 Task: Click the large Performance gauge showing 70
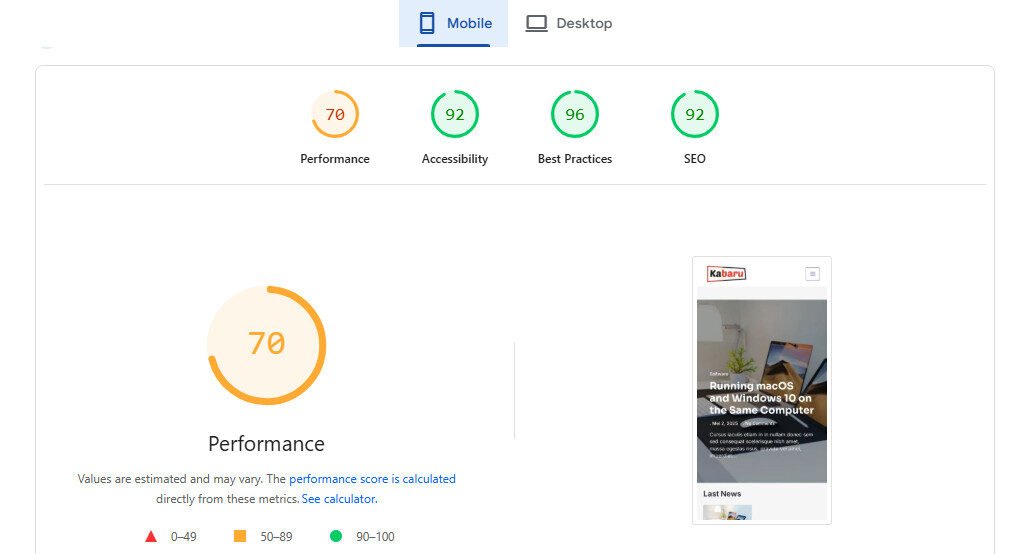pos(267,345)
